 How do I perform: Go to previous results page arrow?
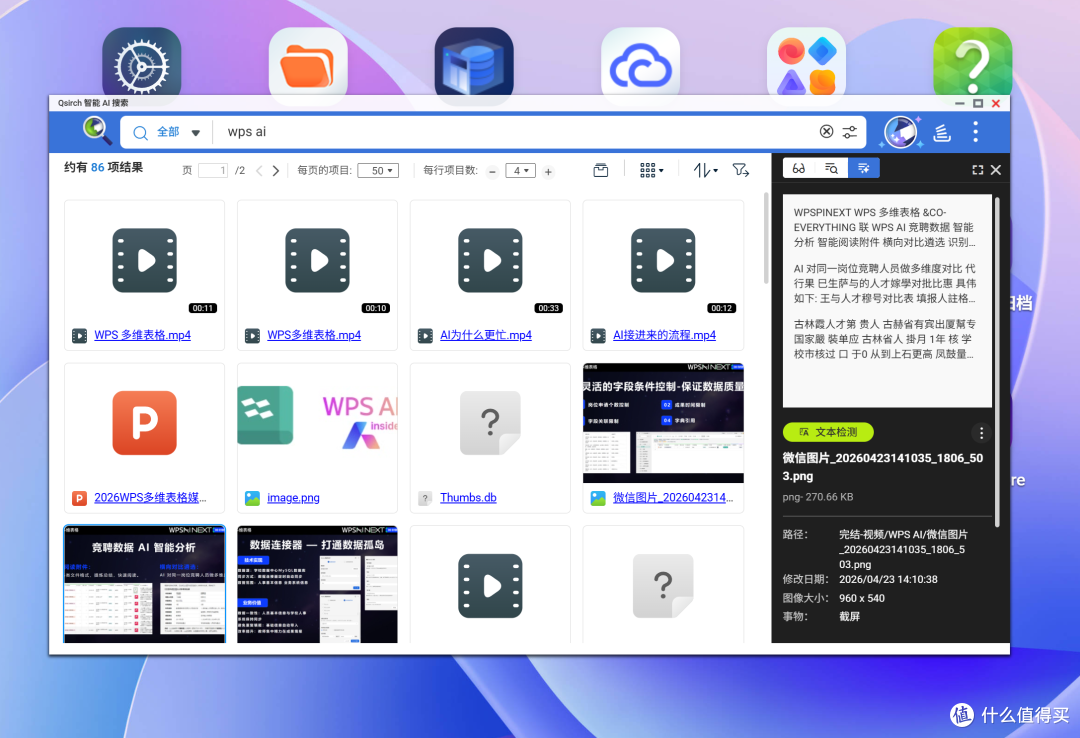coord(259,171)
